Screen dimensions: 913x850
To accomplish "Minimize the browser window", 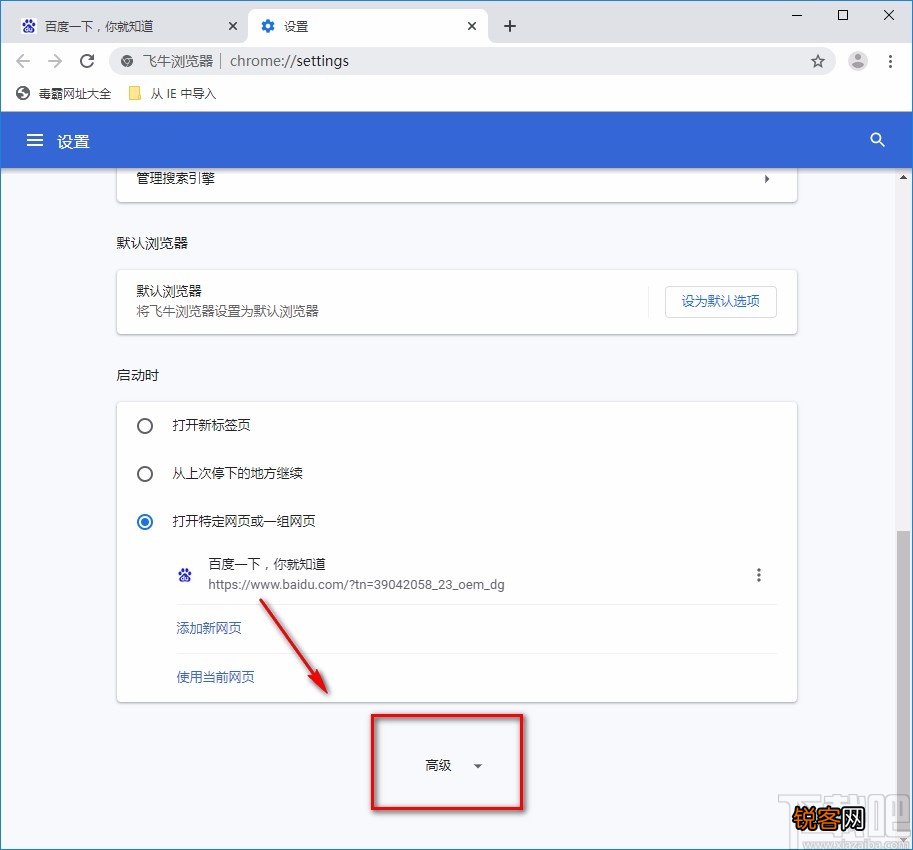I will point(797,15).
